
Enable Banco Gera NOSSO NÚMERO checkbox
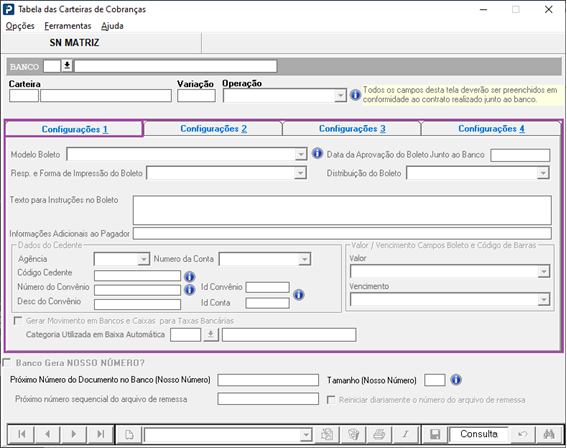(x=7, y=362)
